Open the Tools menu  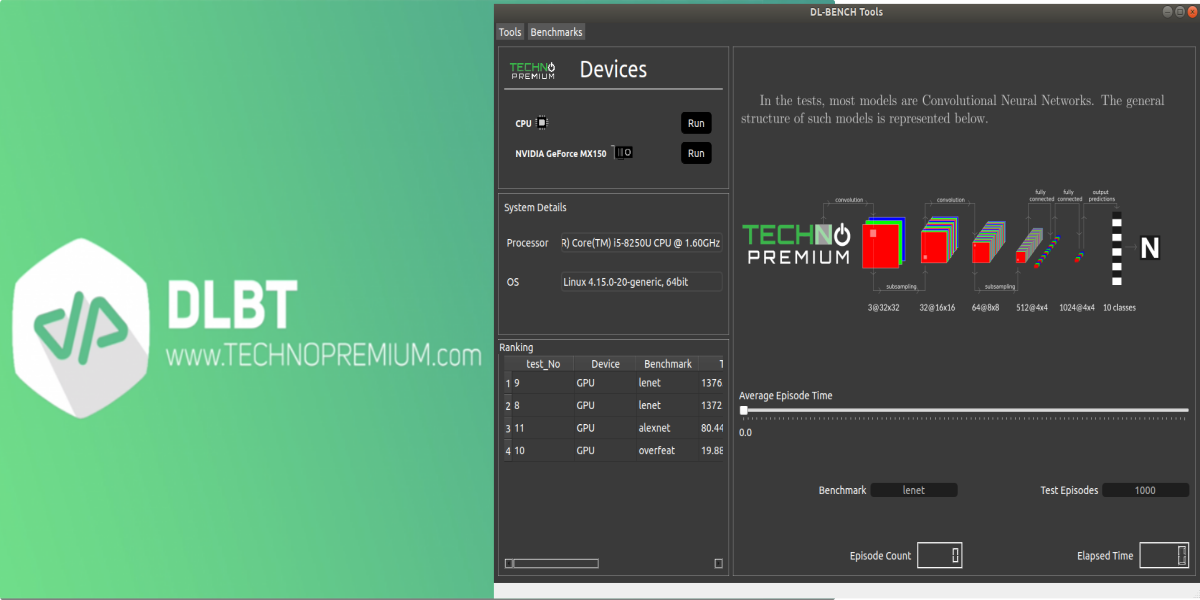510,32
